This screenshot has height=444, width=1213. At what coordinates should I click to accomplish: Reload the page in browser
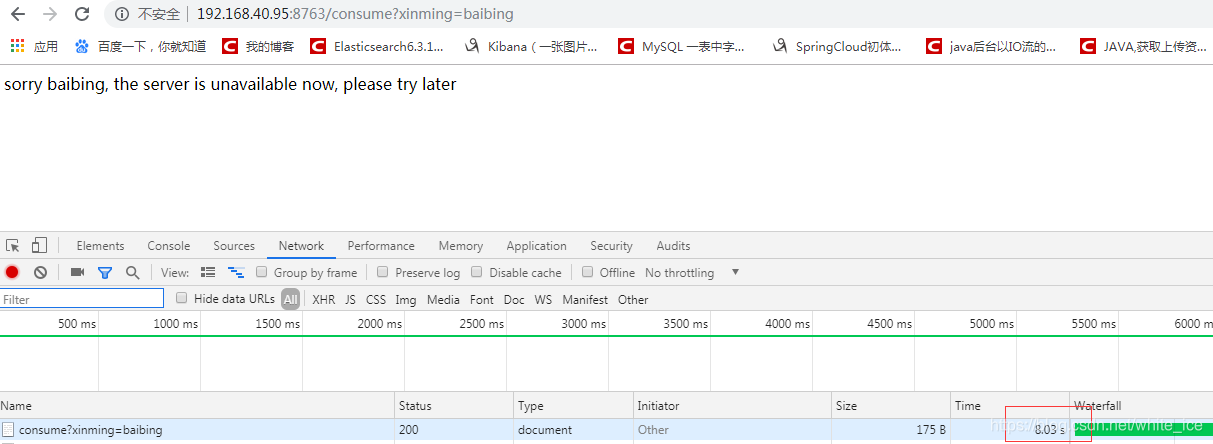82,14
